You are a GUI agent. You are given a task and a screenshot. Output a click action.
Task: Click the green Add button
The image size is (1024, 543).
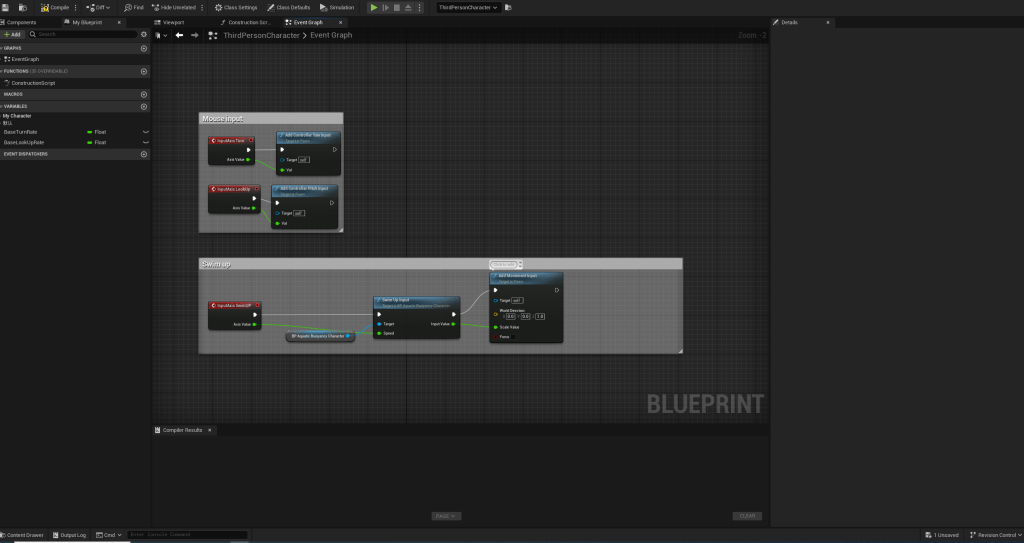pyautogui.click(x=12, y=34)
